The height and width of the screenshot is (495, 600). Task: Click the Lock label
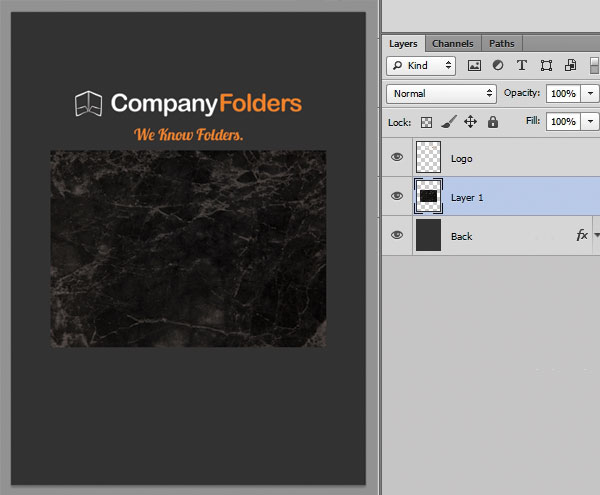399,123
